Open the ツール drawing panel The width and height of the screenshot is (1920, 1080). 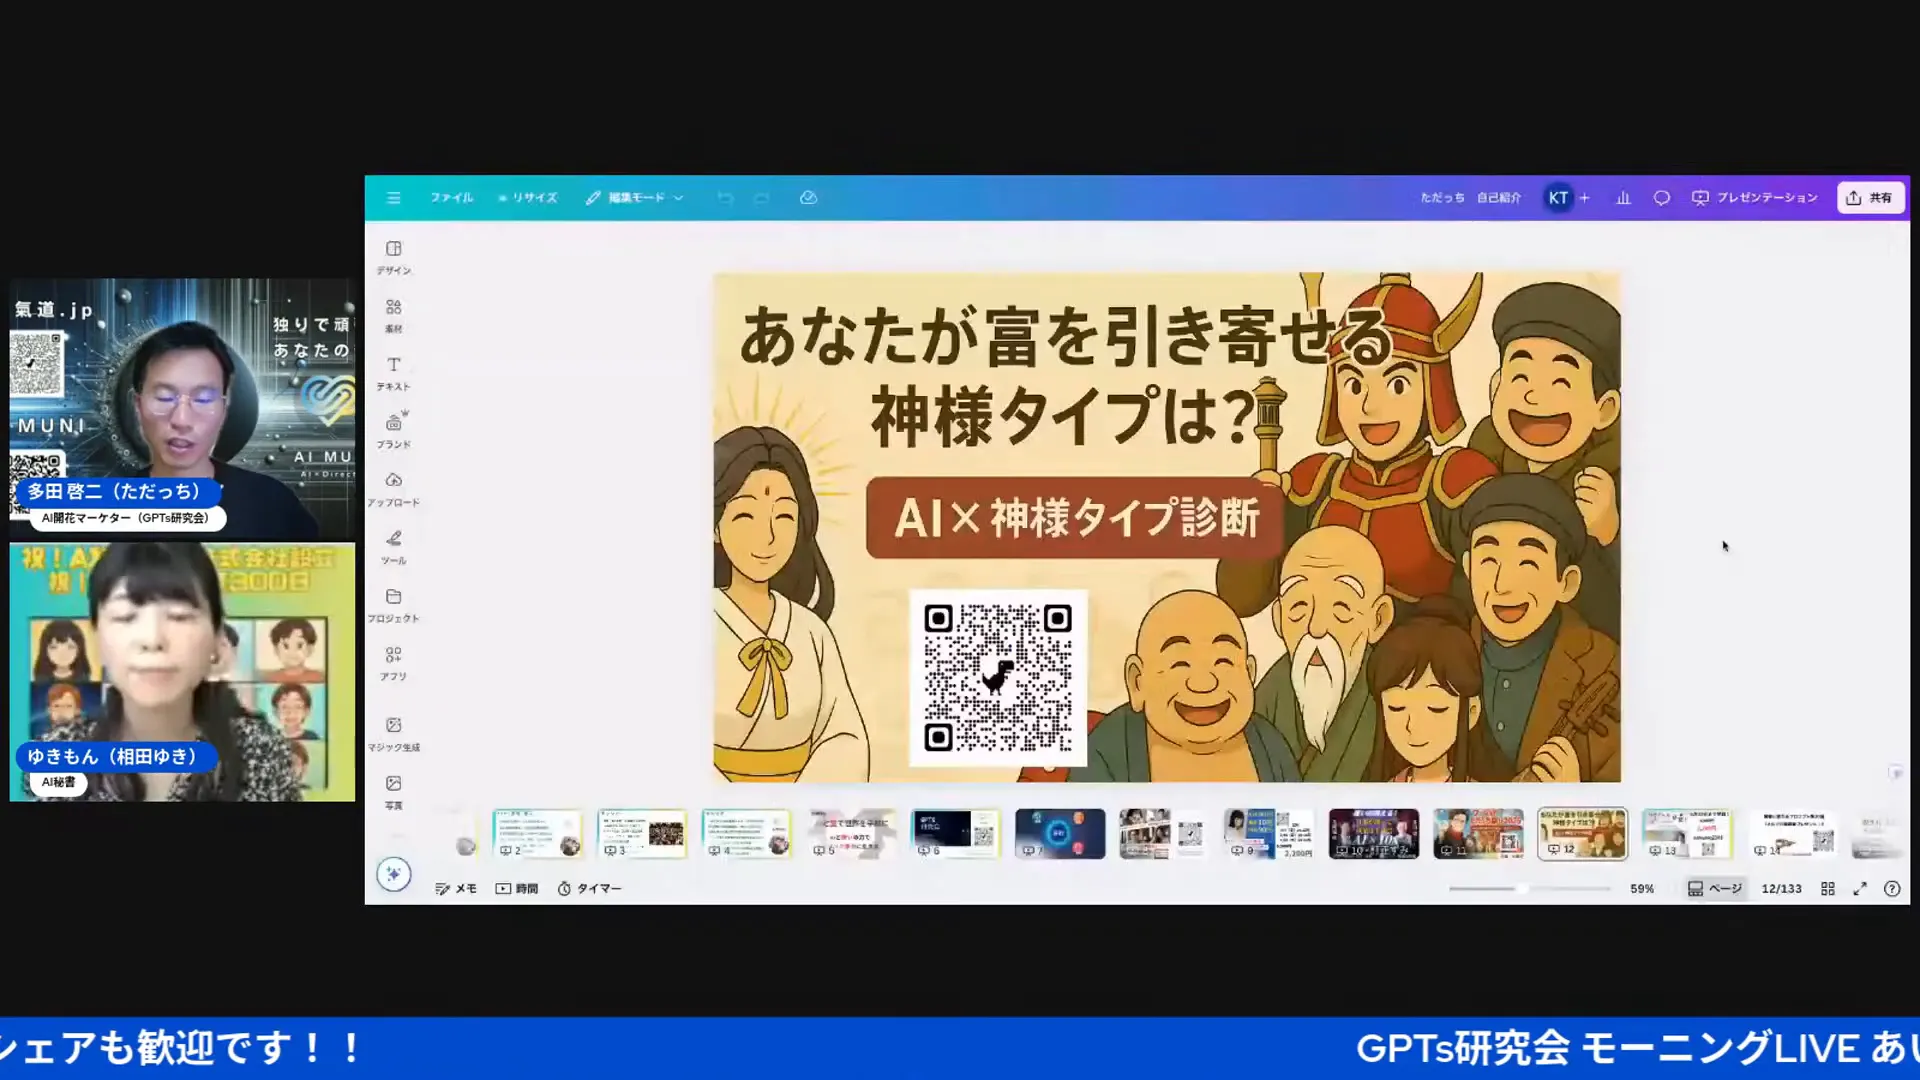394,547
